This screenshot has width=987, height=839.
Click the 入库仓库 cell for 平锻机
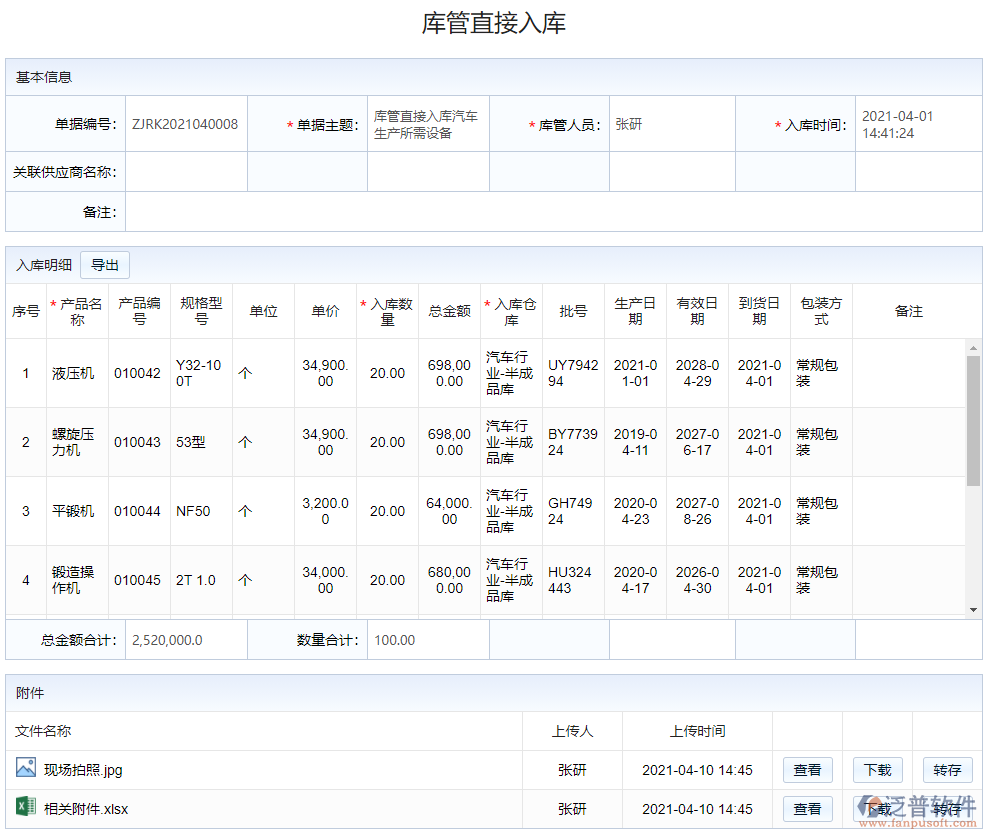[x=510, y=511]
